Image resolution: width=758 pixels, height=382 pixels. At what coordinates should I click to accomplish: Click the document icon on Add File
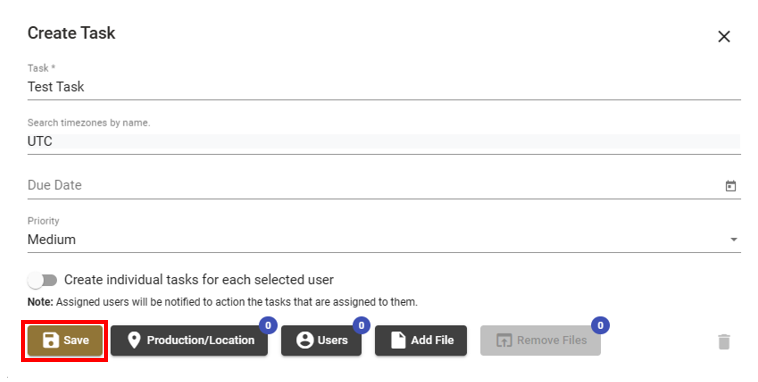[x=398, y=340]
